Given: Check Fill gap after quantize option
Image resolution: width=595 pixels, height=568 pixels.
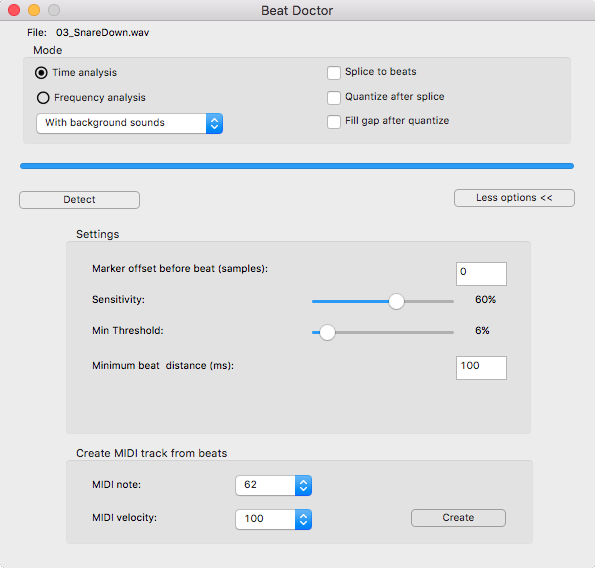Looking at the screenshot, I should [x=334, y=122].
